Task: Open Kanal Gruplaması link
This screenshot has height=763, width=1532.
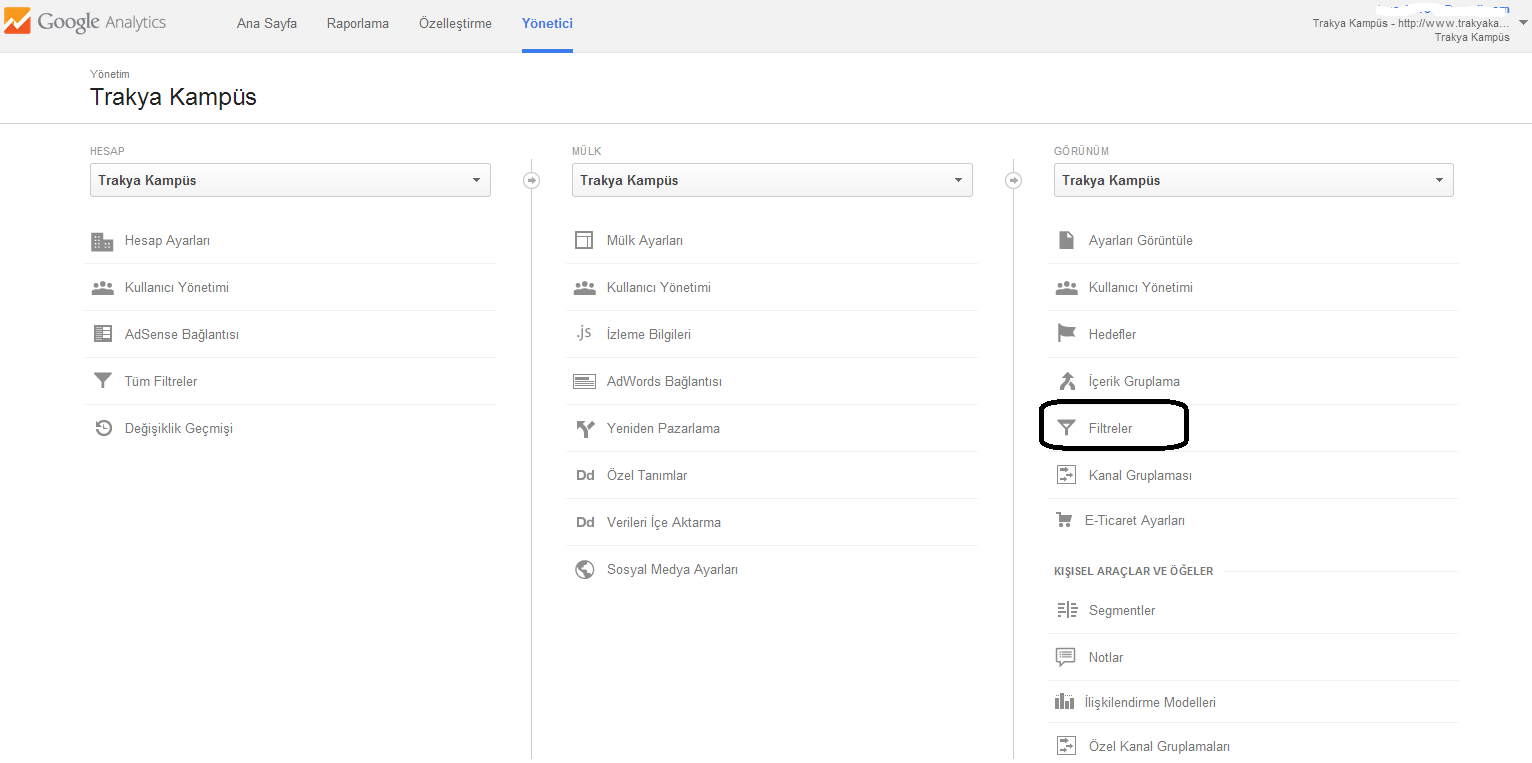Action: (x=1140, y=476)
